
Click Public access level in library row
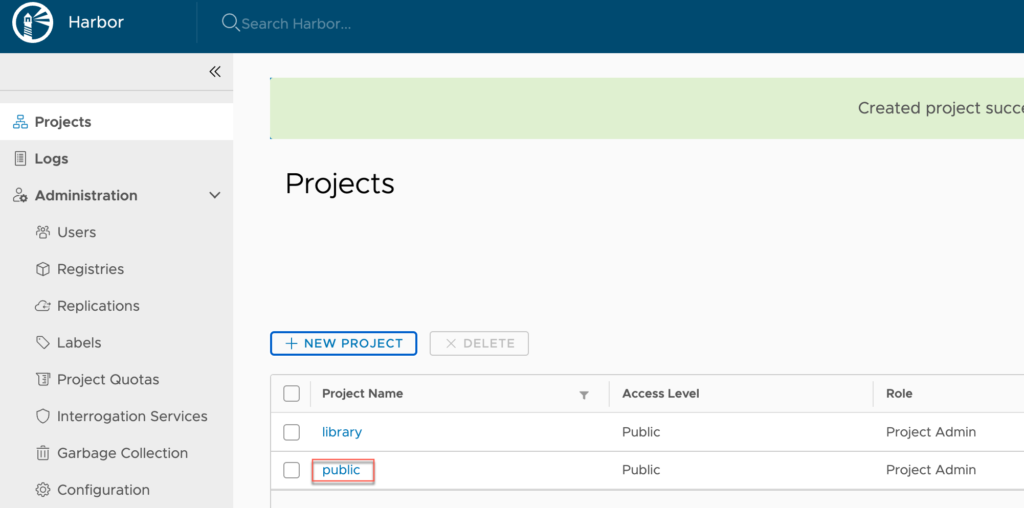tap(641, 432)
